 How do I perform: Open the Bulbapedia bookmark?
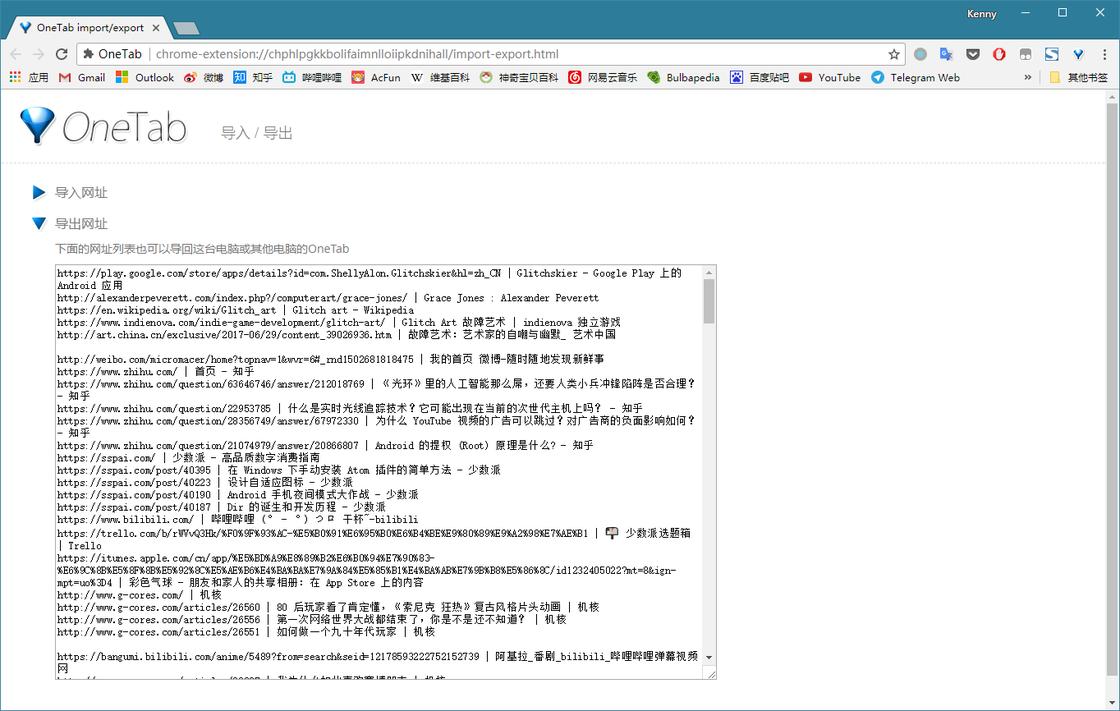684,77
